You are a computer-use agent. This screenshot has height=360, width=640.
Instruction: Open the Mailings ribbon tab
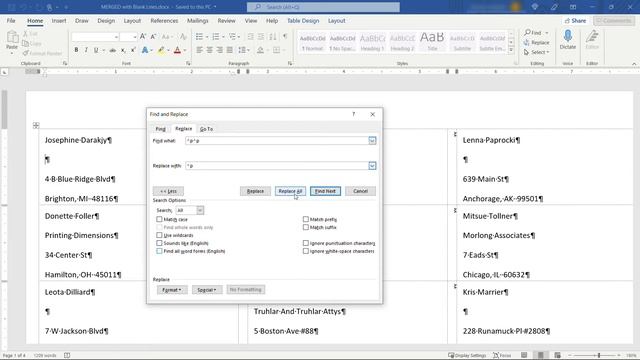[198, 20]
